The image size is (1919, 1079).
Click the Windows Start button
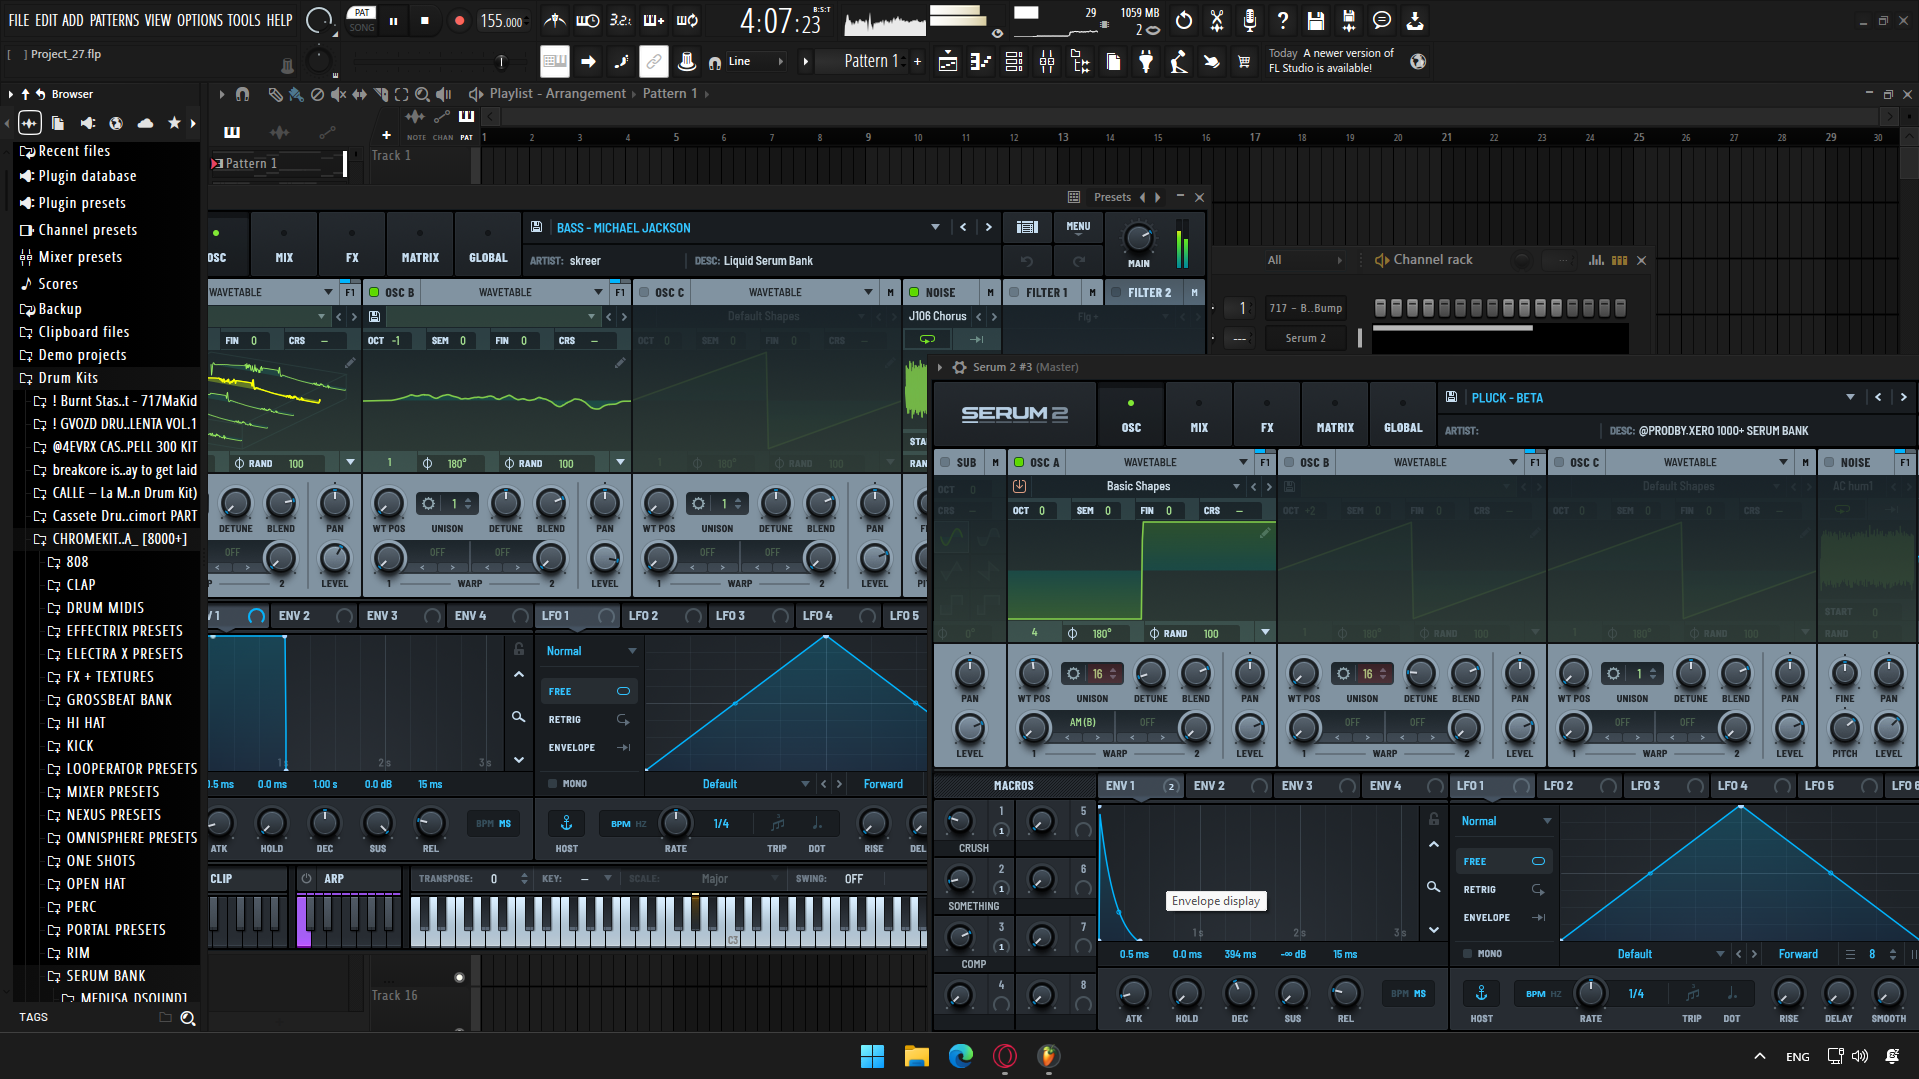point(872,1056)
